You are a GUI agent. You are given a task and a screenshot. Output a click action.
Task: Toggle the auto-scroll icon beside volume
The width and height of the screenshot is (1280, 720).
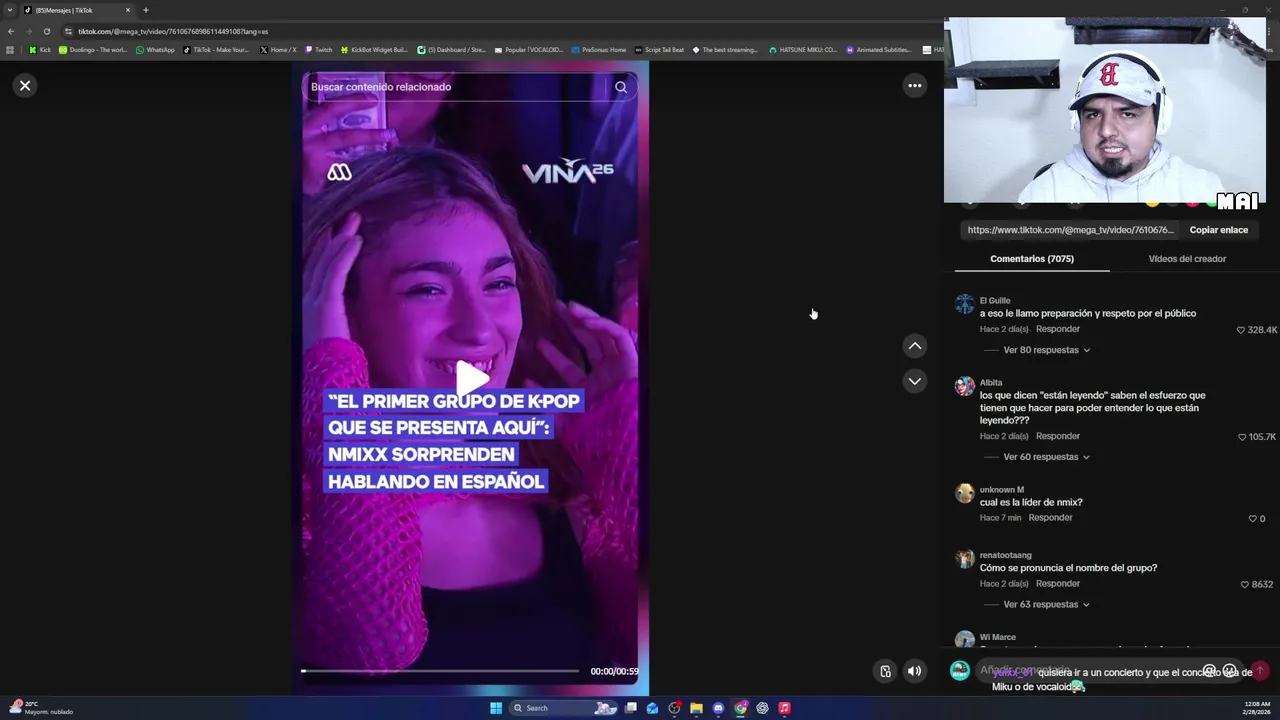(885, 671)
